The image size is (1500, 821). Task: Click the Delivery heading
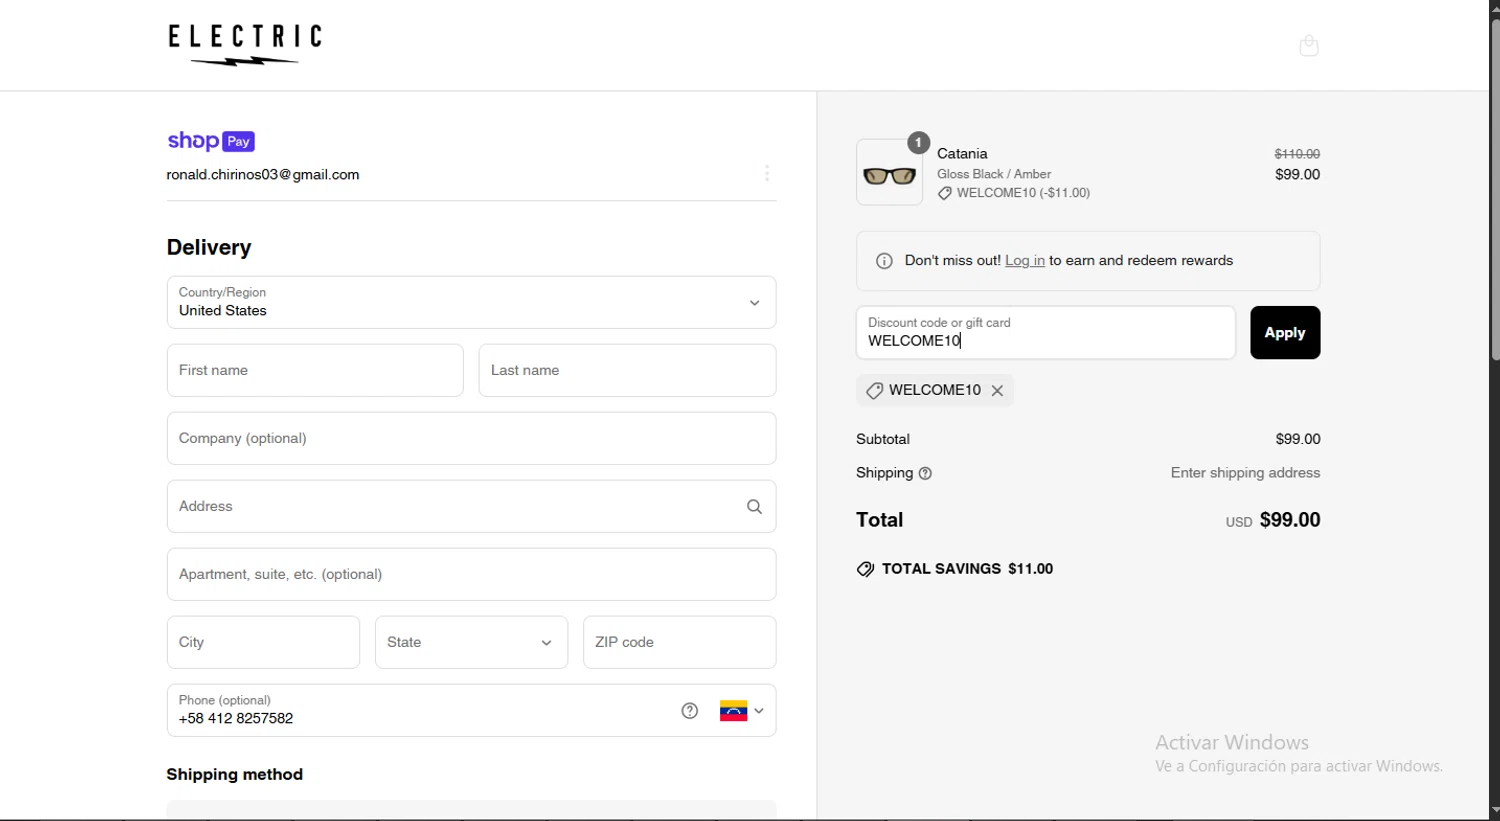pyautogui.click(x=209, y=248)
